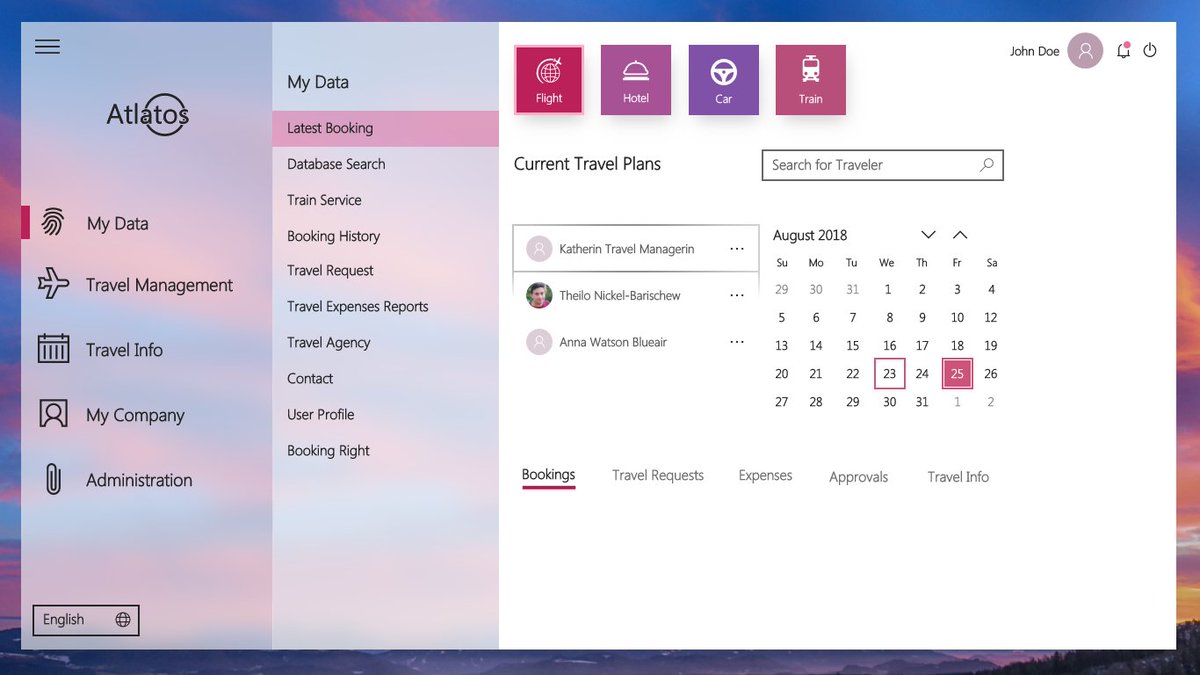Switch to the Travel Info tab
Screen dimensions: 1200x675
point(958,477)
